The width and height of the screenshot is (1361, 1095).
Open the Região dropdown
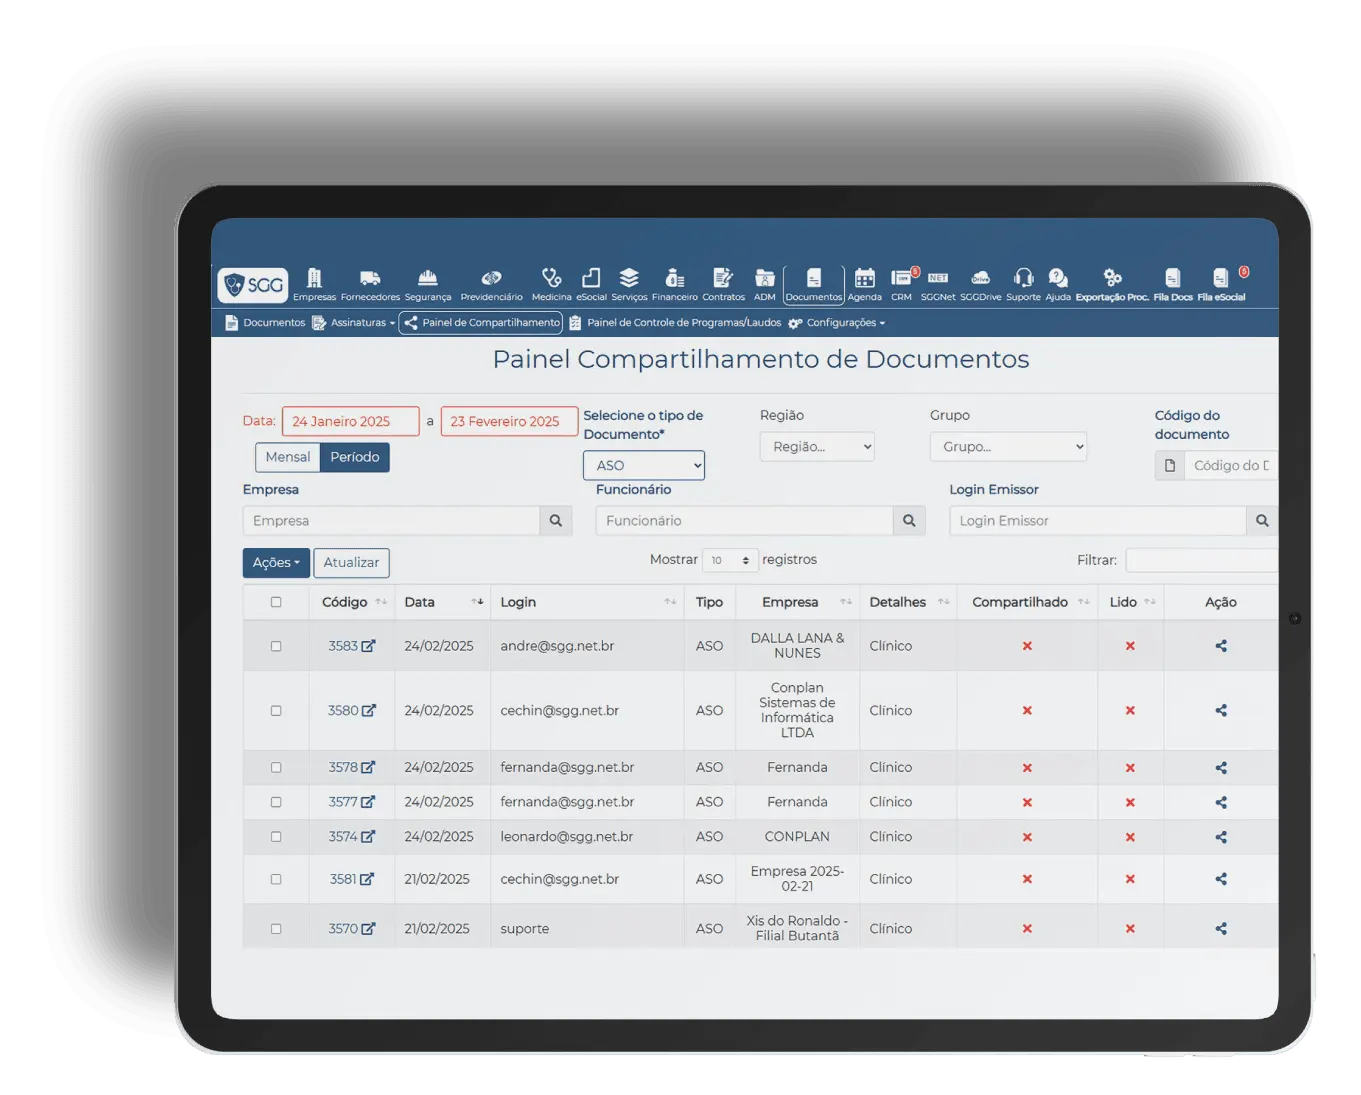[817, 447]
